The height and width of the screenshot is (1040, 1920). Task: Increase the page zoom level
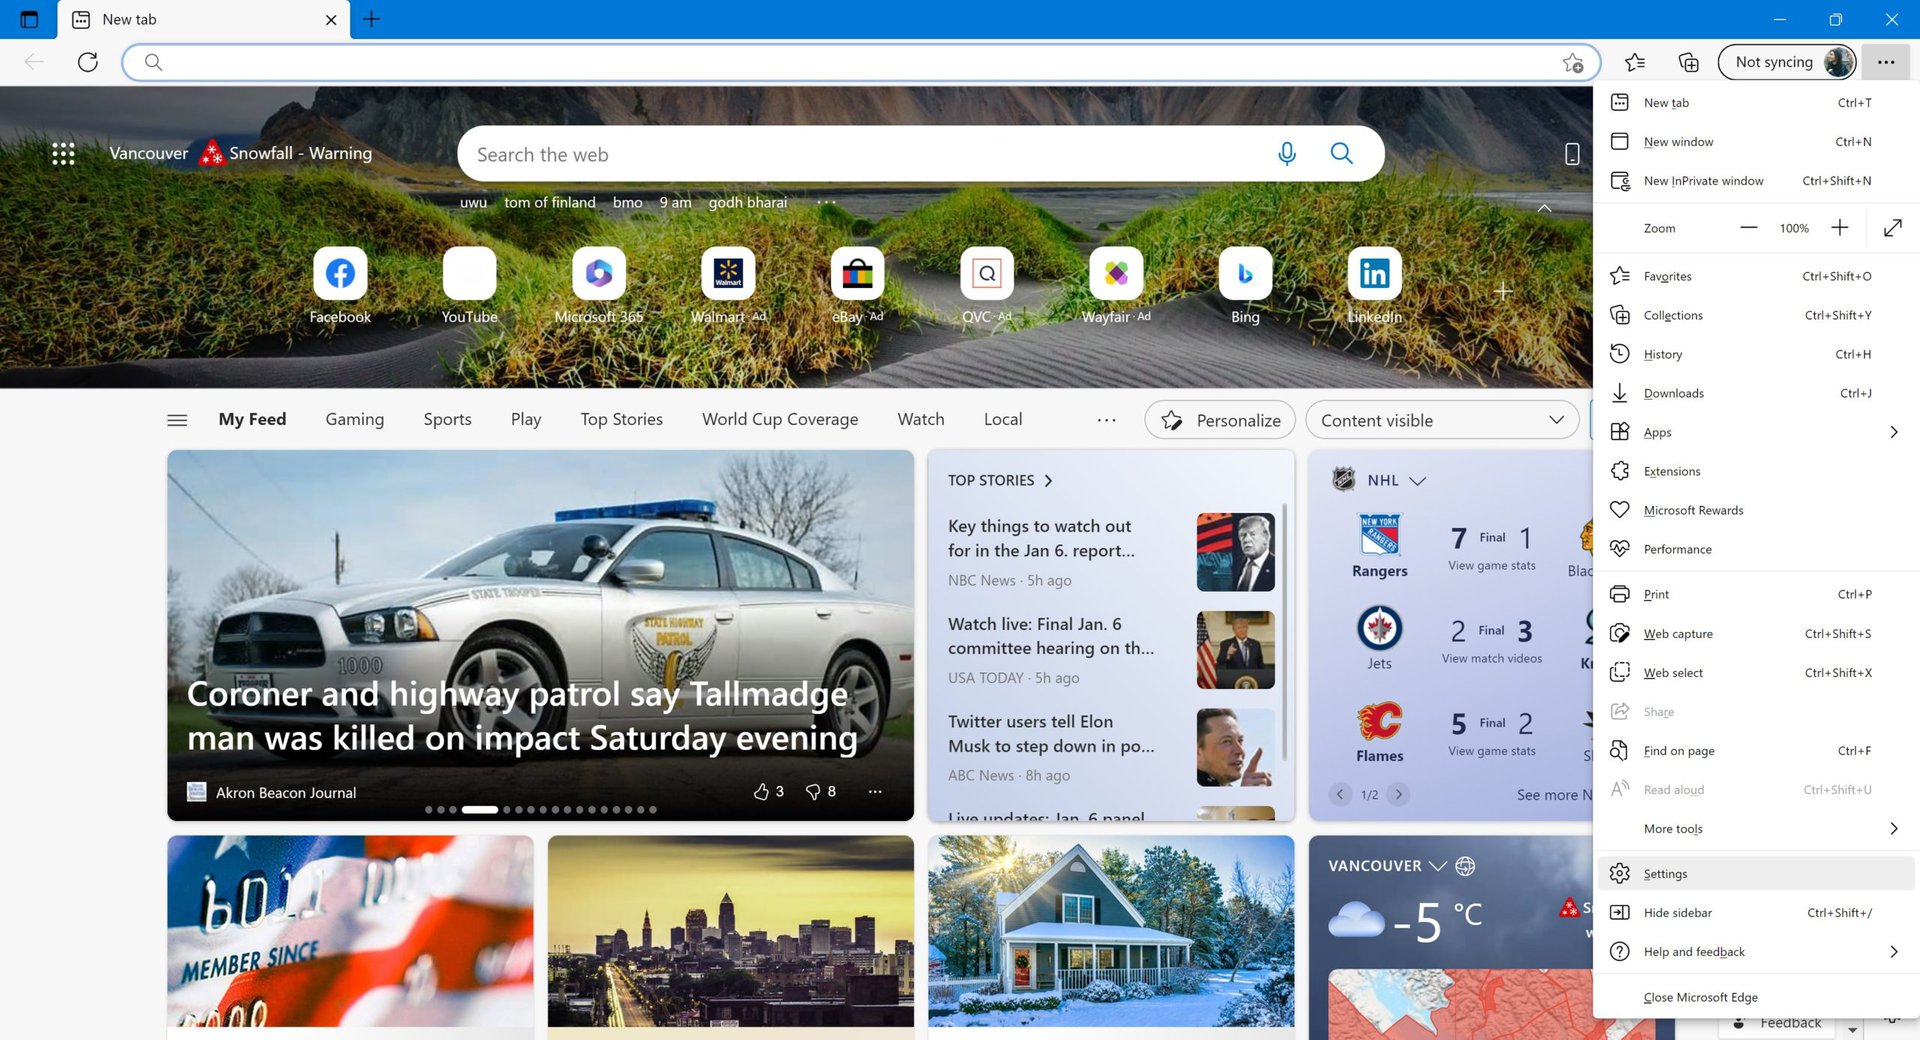pos(1840,228)
